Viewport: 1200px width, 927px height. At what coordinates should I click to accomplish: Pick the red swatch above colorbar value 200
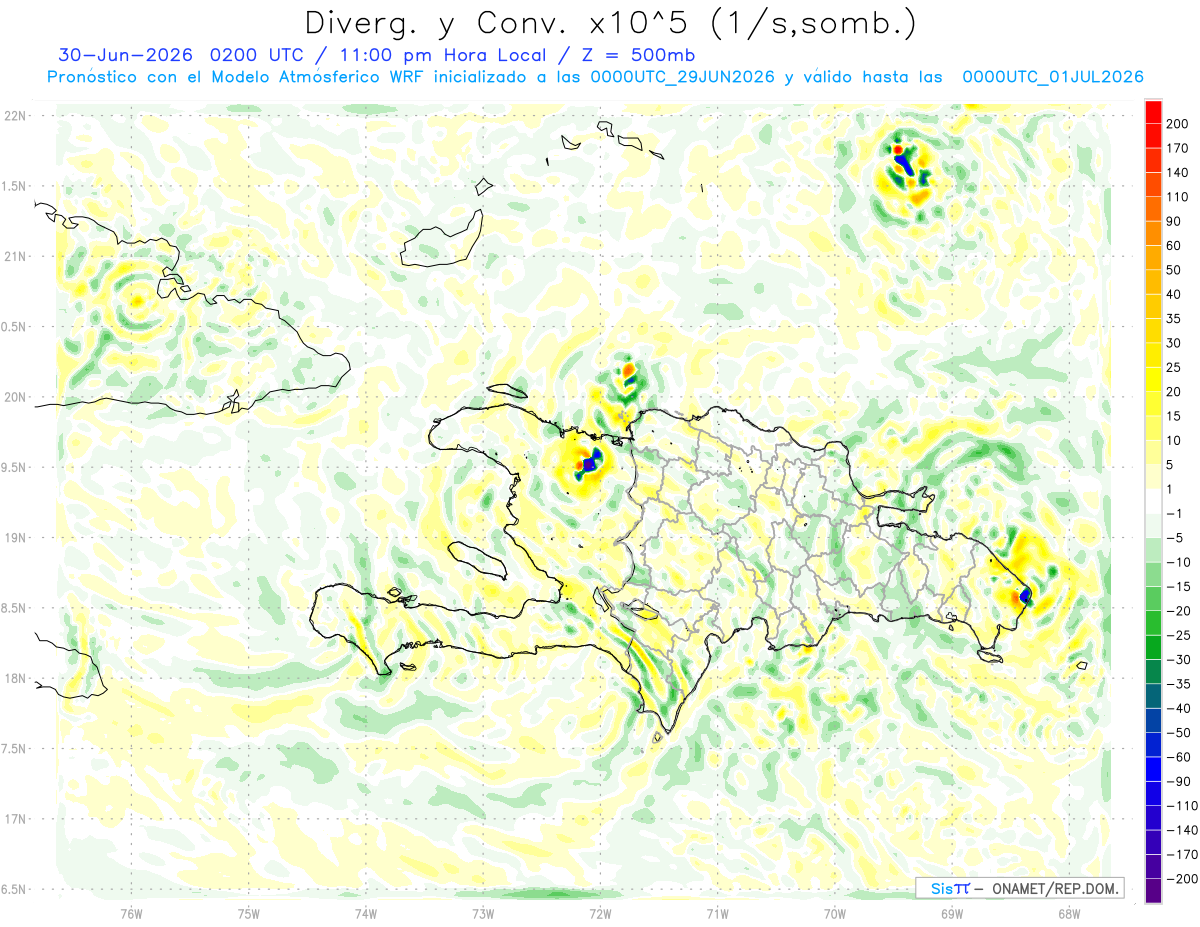(x=1153, y=111)
